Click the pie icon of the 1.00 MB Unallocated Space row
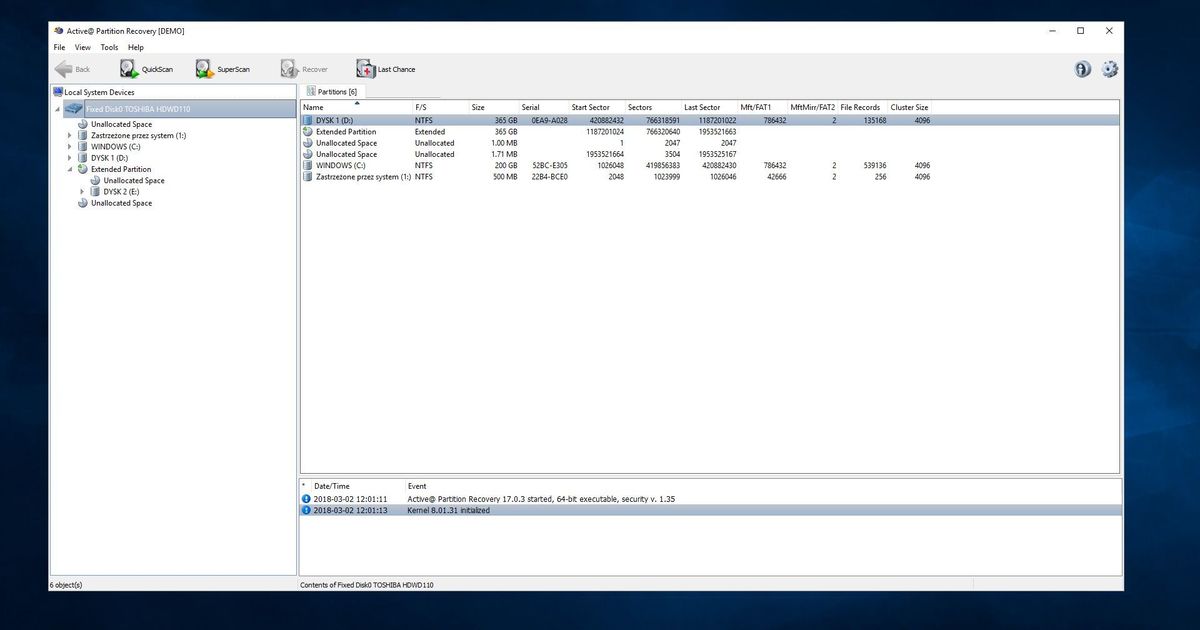 click(308, 143)
